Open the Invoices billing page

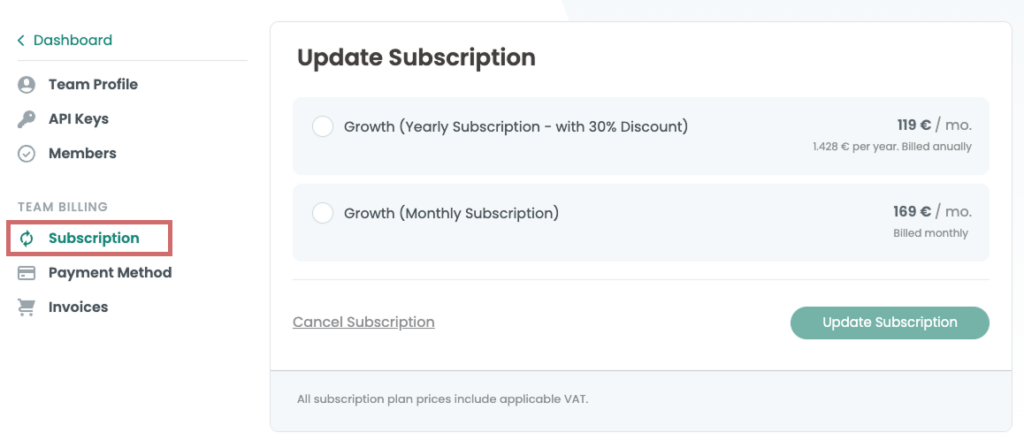click(x=78, y=308)
